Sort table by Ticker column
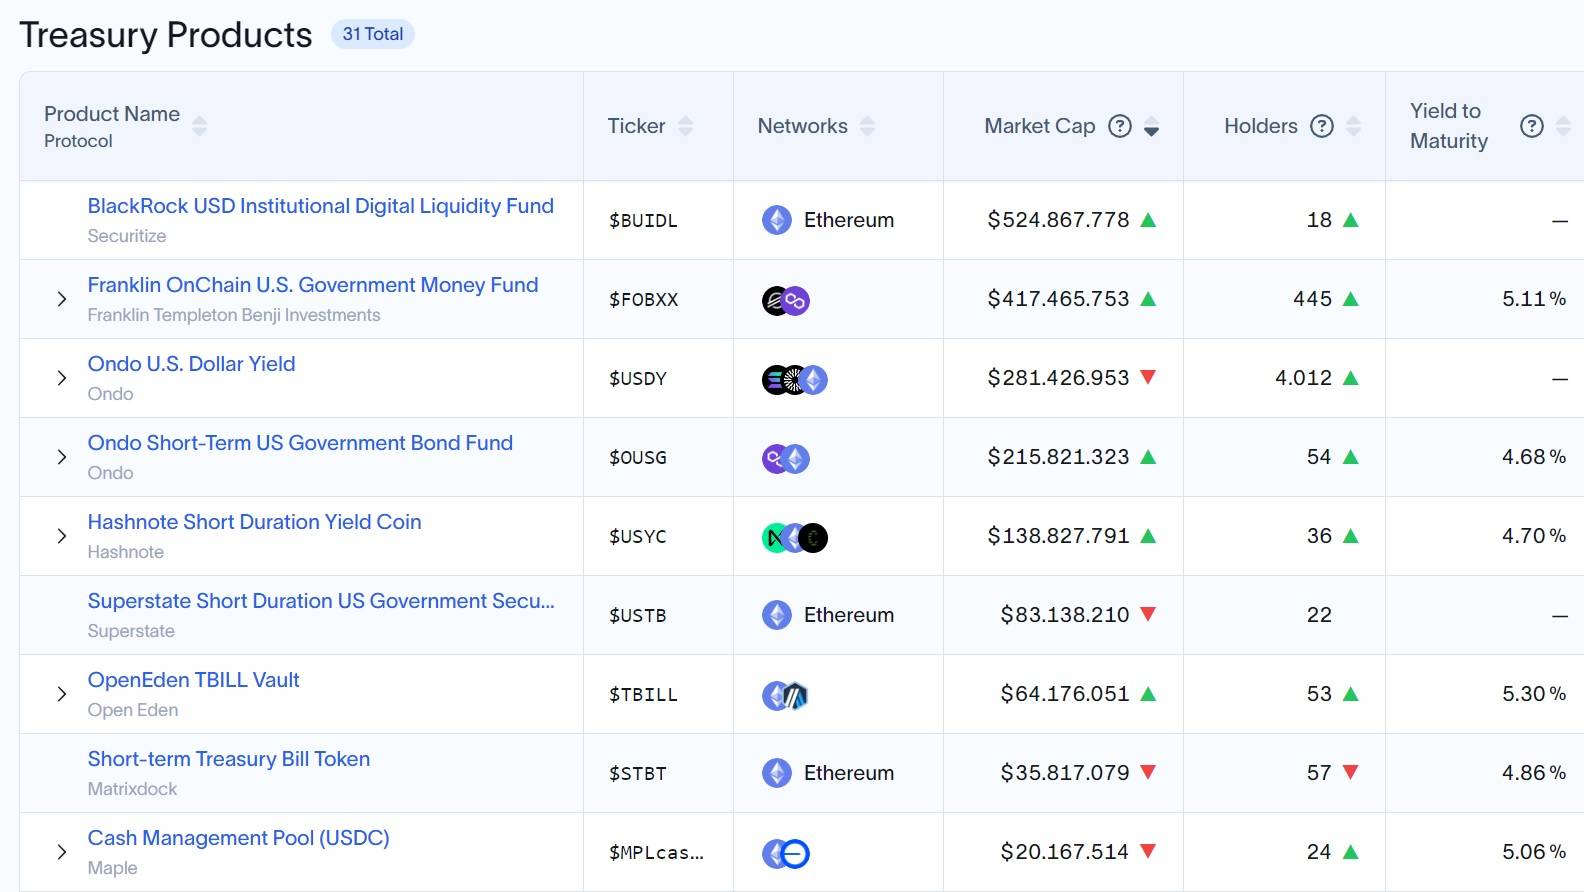The image size is (1584, 892). pyautogui.click(x=685, y=126)
